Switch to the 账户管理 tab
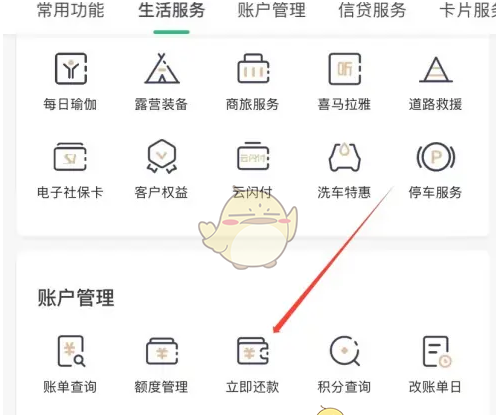This screenshot has width=496, height=415. pos(272,10)
